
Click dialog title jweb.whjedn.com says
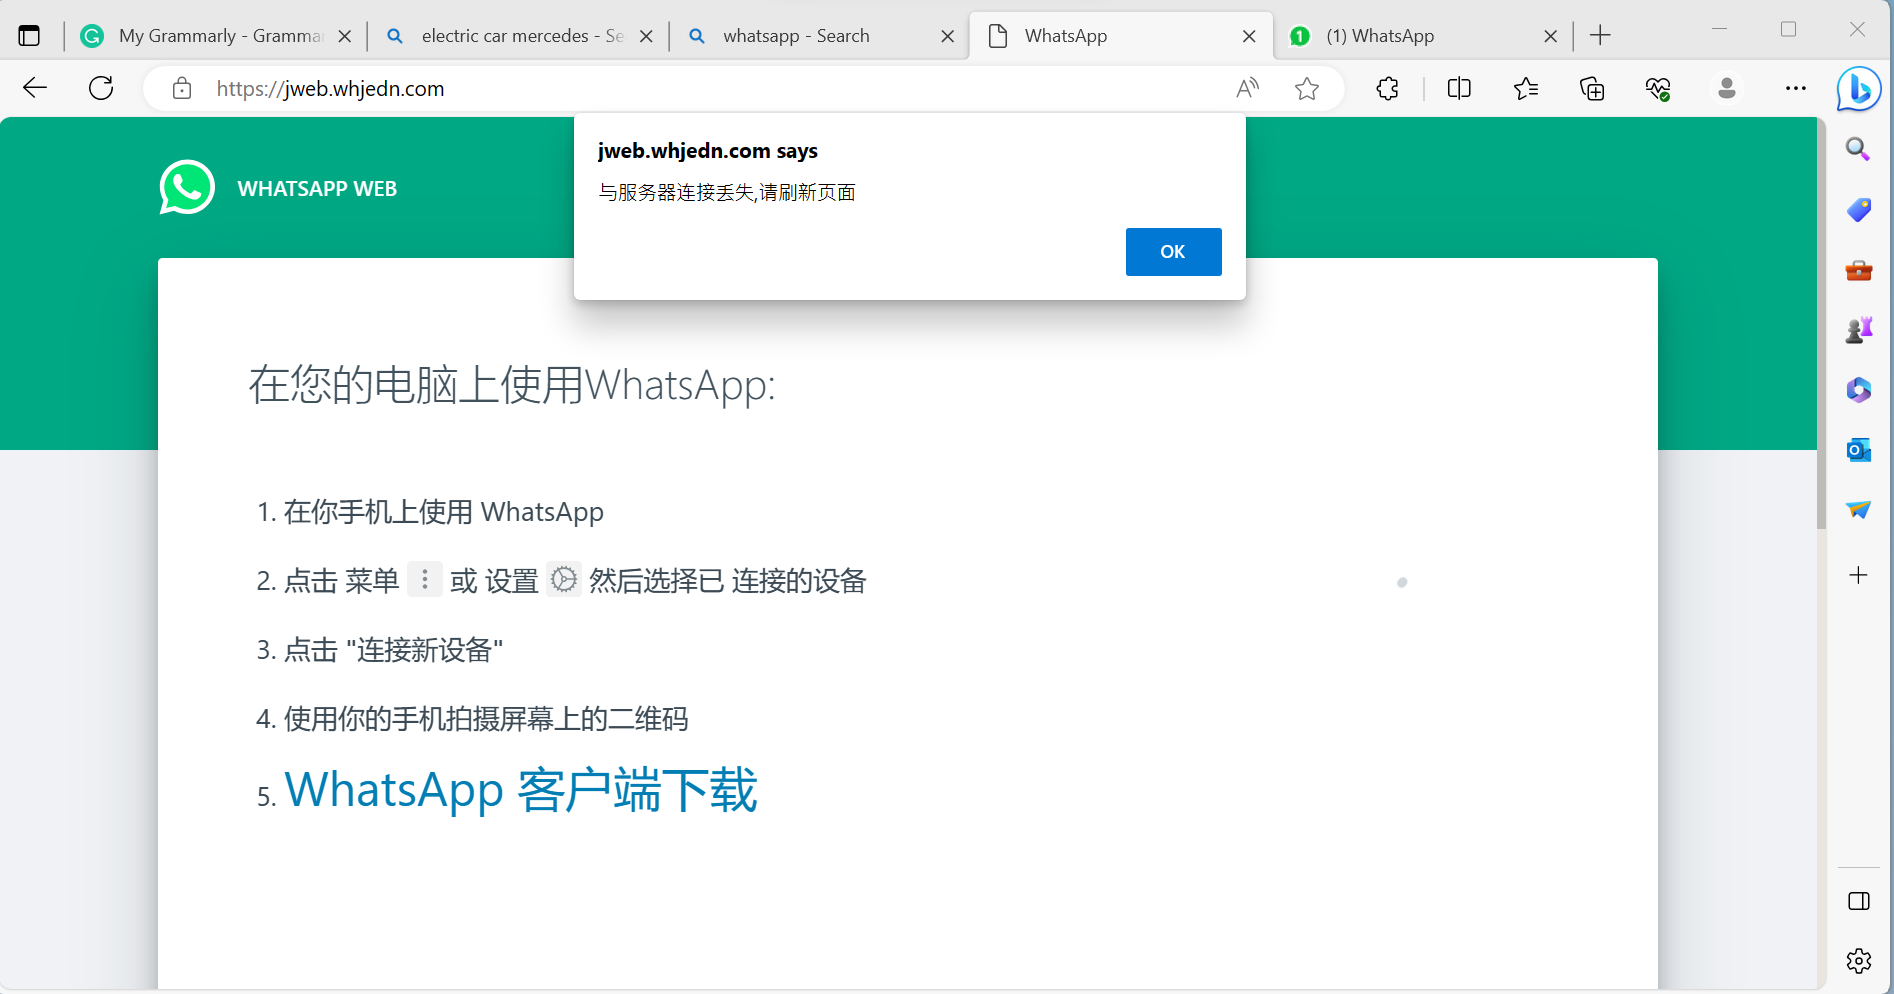(x=708, y=151)
